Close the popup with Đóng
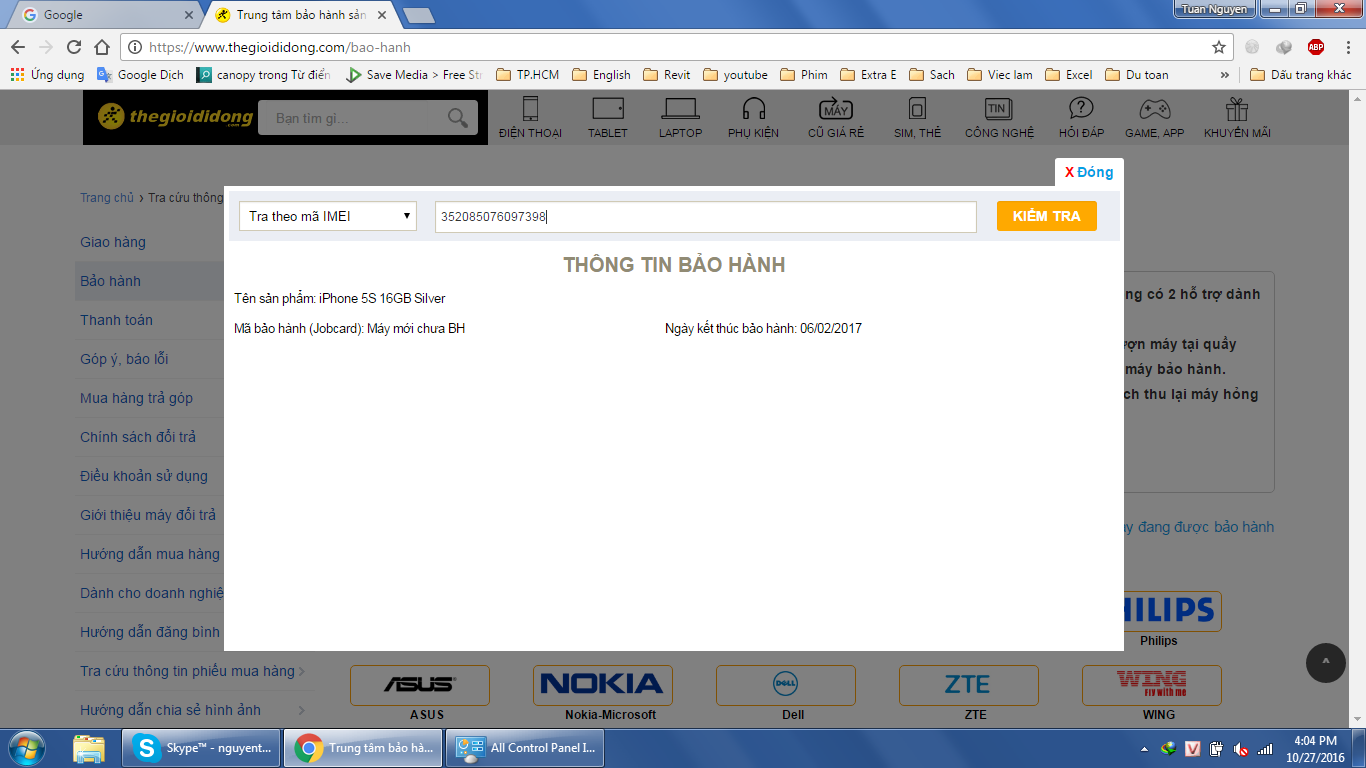1366x768 pixels. pyautogui.click(x=1089, y=172)
